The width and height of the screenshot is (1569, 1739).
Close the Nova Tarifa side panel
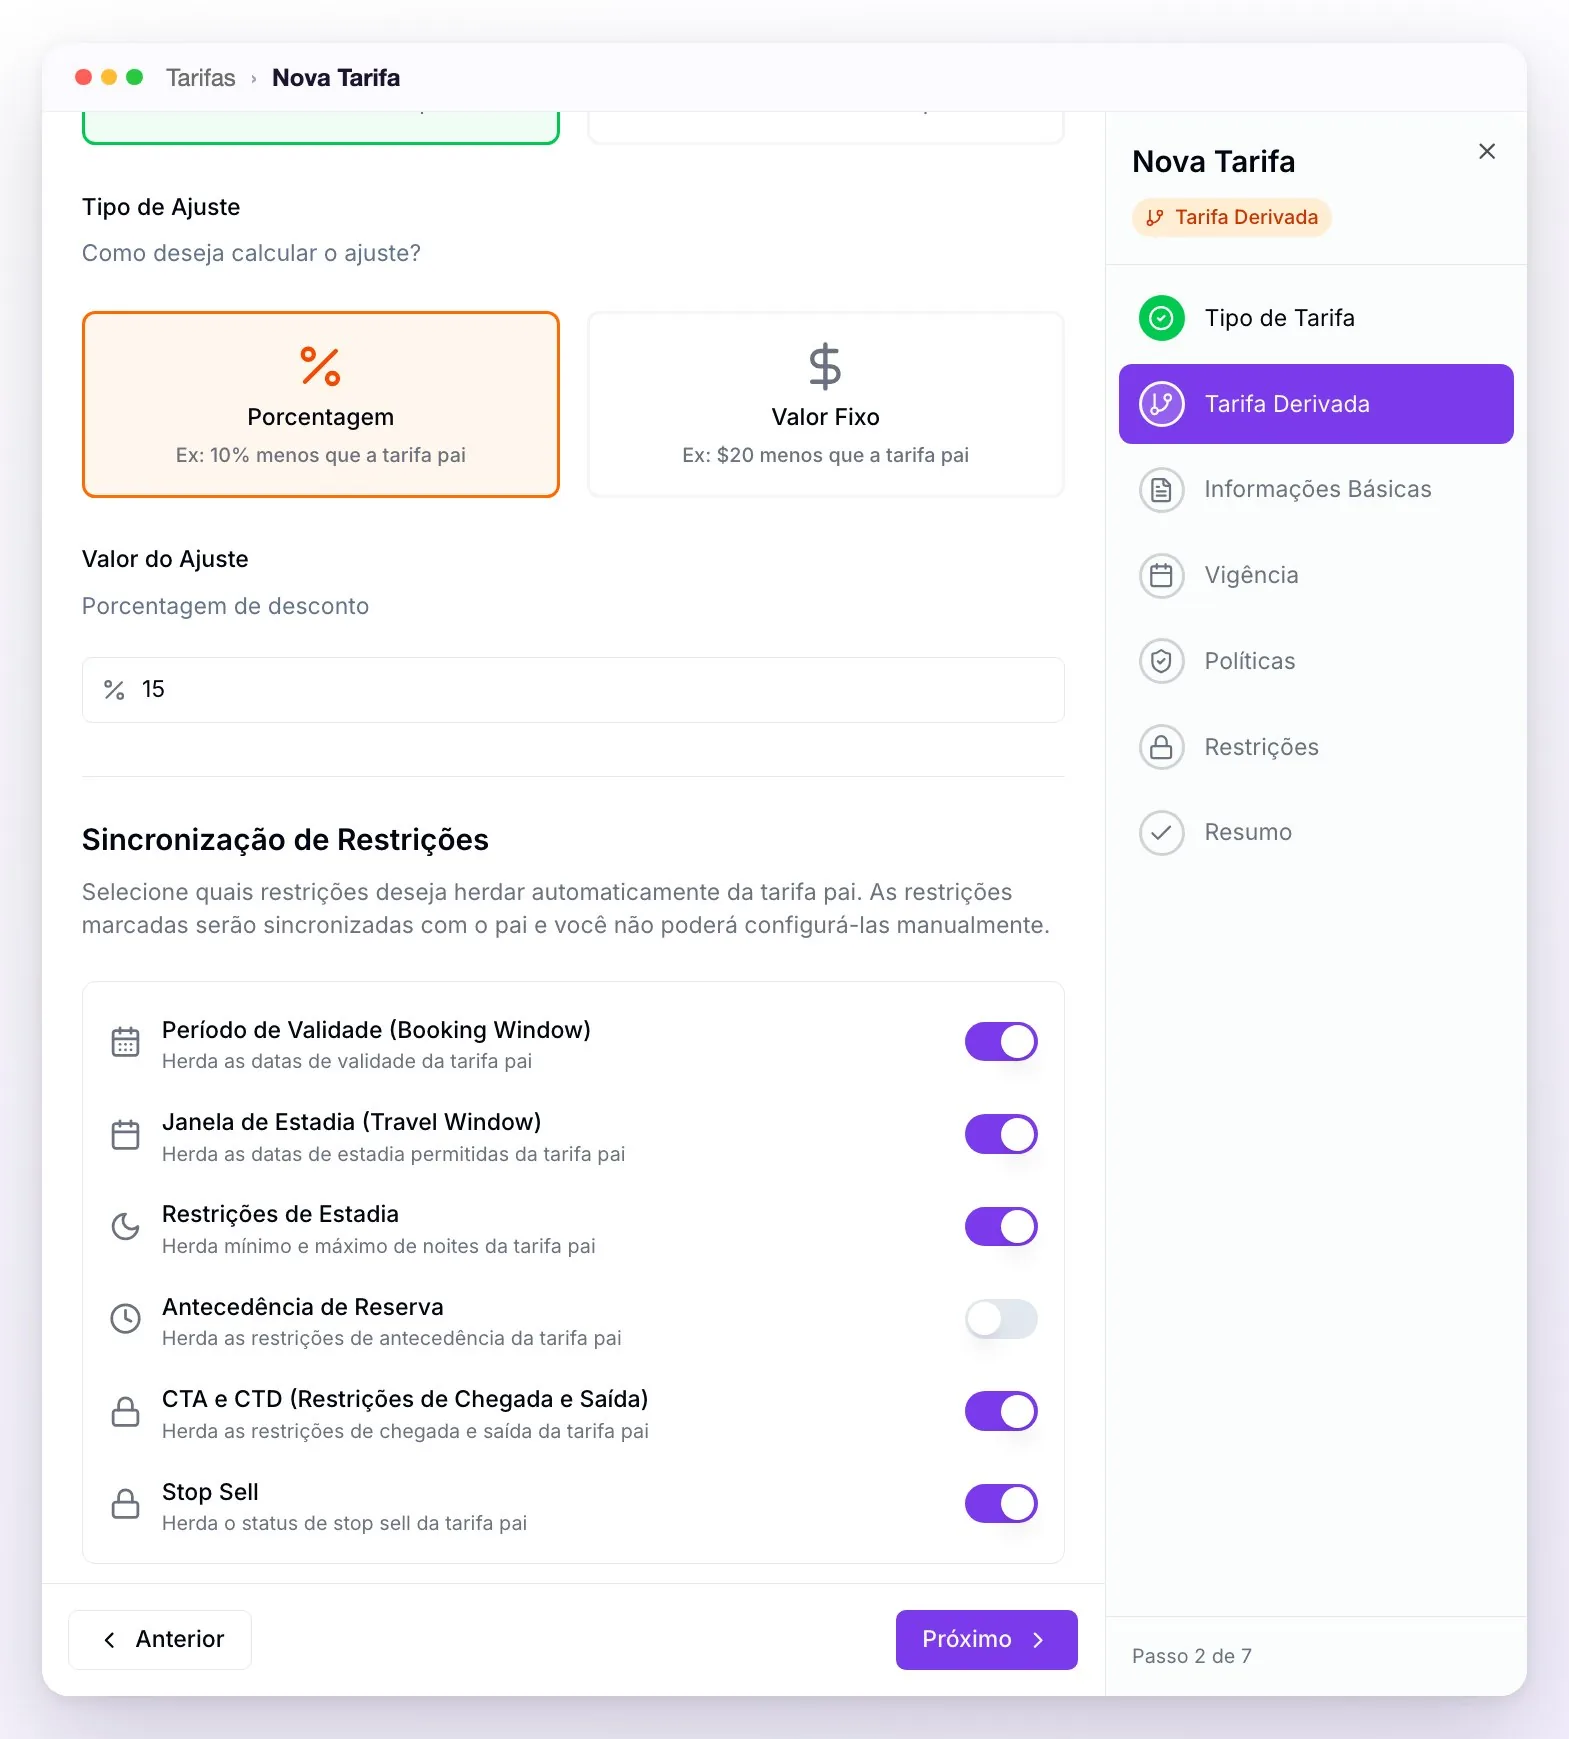point(1487,151)
